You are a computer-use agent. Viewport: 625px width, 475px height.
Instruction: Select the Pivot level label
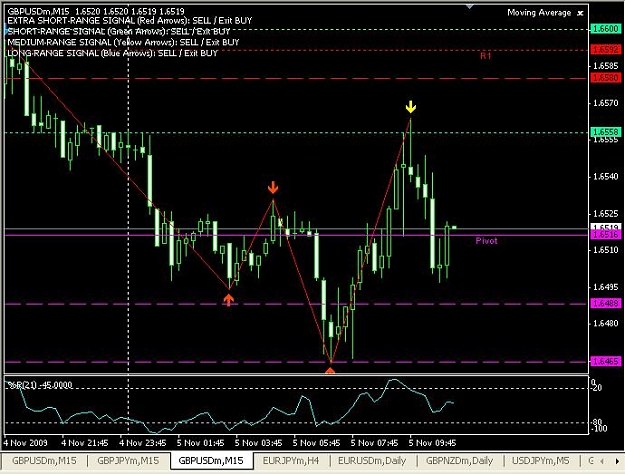coord(486,241)
